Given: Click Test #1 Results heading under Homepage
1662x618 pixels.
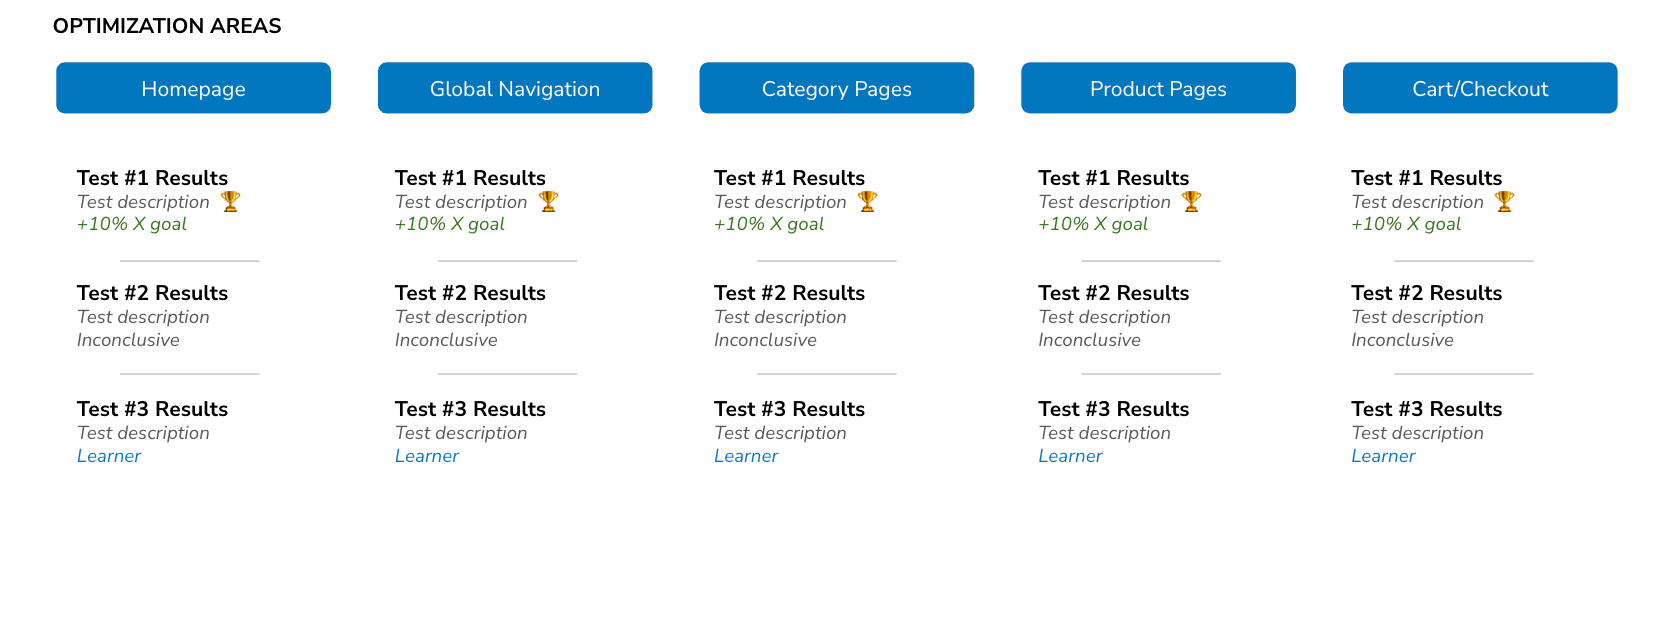Looking at the screenshot, I should [152, 178].
